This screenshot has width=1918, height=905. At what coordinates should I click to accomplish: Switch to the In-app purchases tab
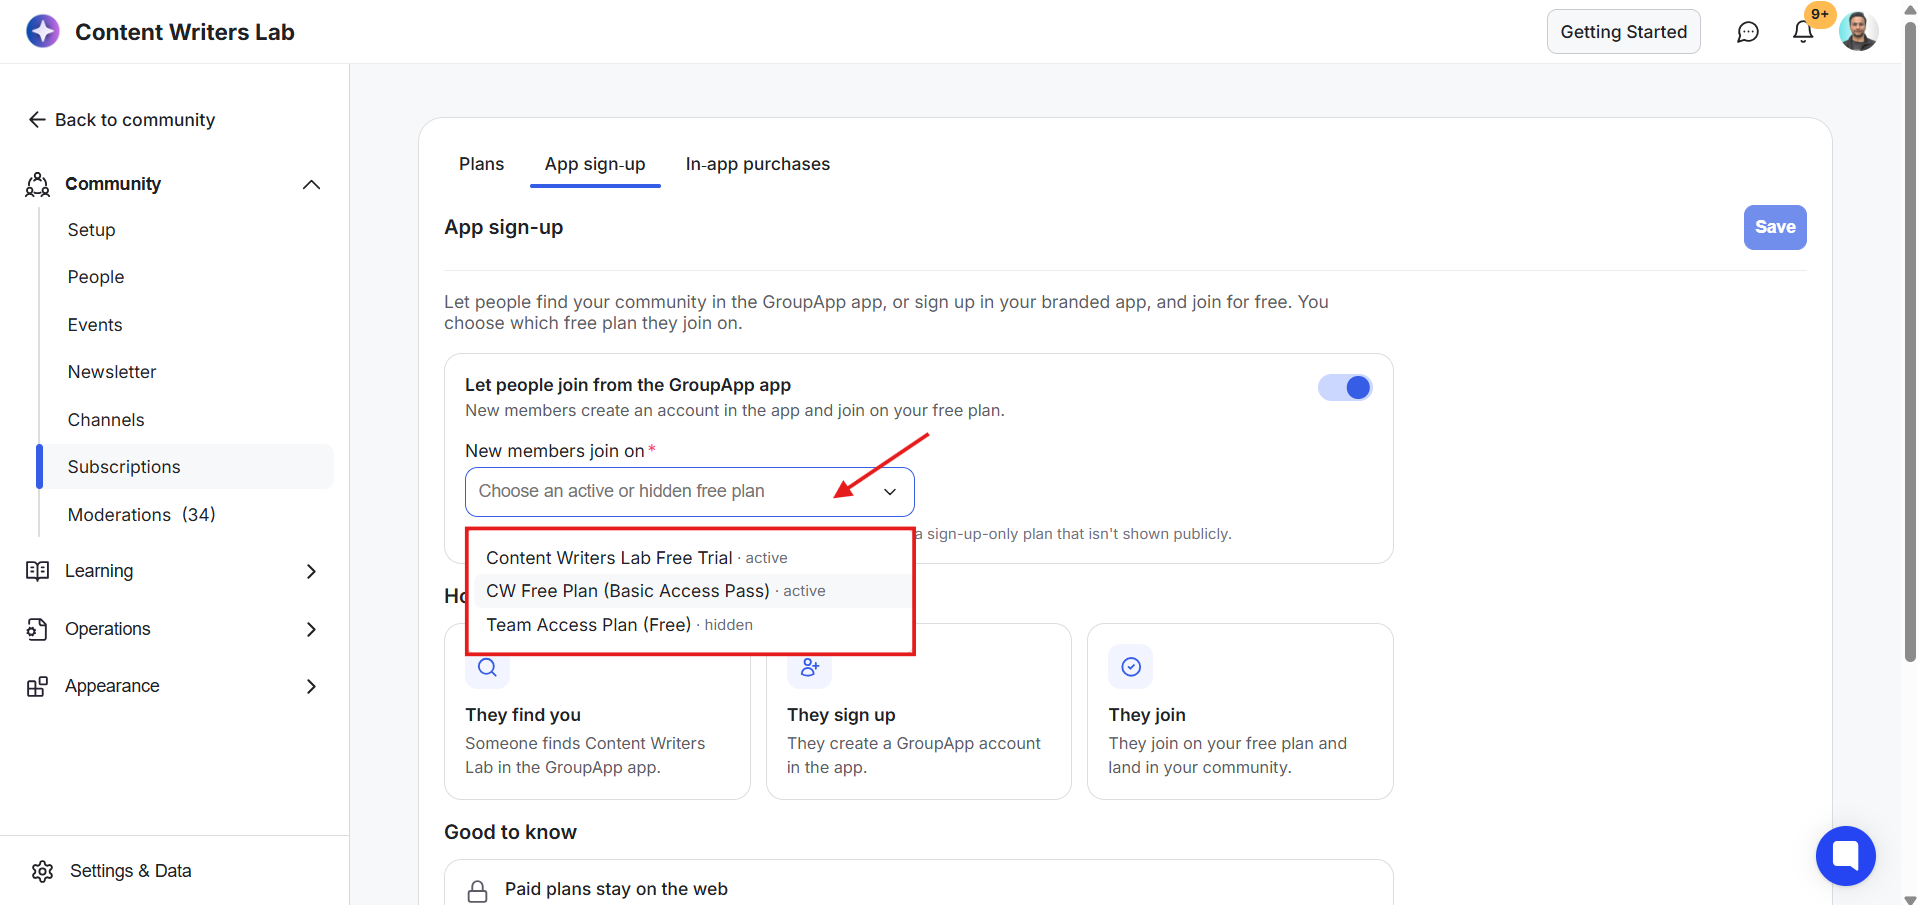758,164
